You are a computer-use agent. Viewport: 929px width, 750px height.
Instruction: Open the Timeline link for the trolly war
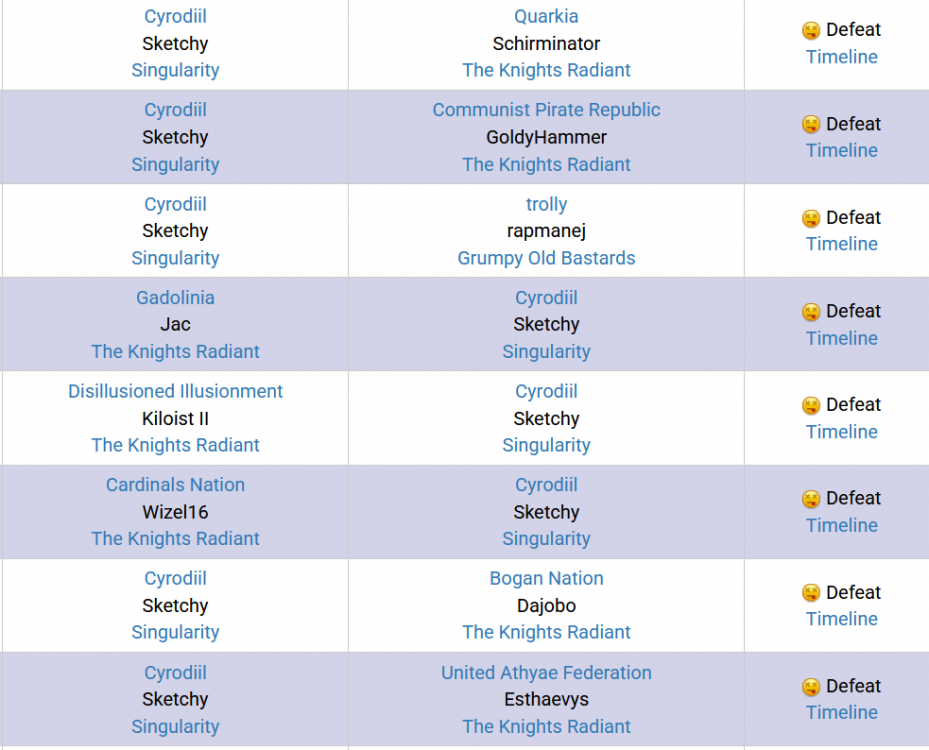coord(841,243)
